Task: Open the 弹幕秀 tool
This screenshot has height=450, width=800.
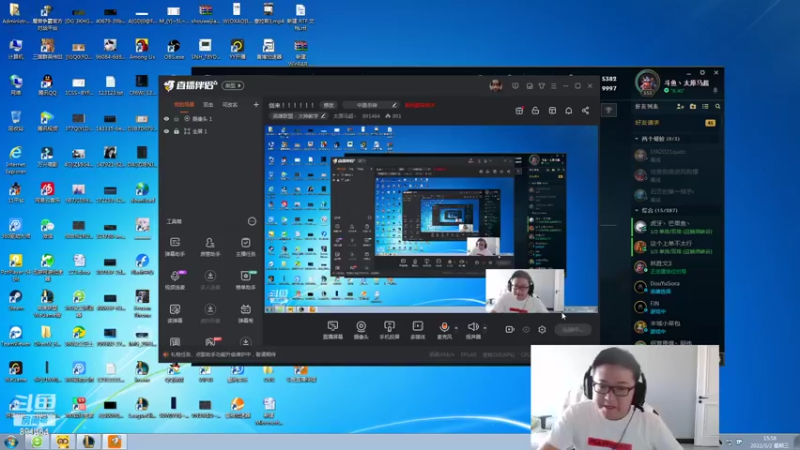Action: 245,313
